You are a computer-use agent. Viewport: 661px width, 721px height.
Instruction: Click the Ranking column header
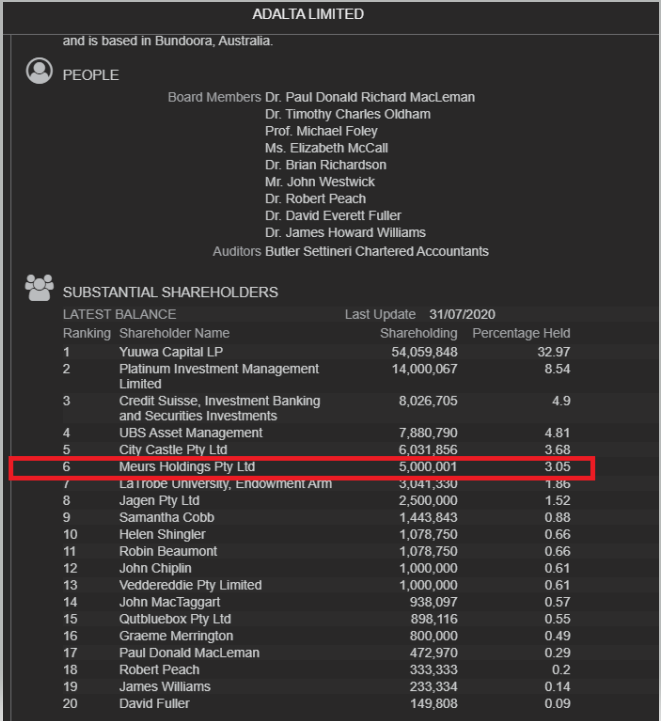point(87,333)
